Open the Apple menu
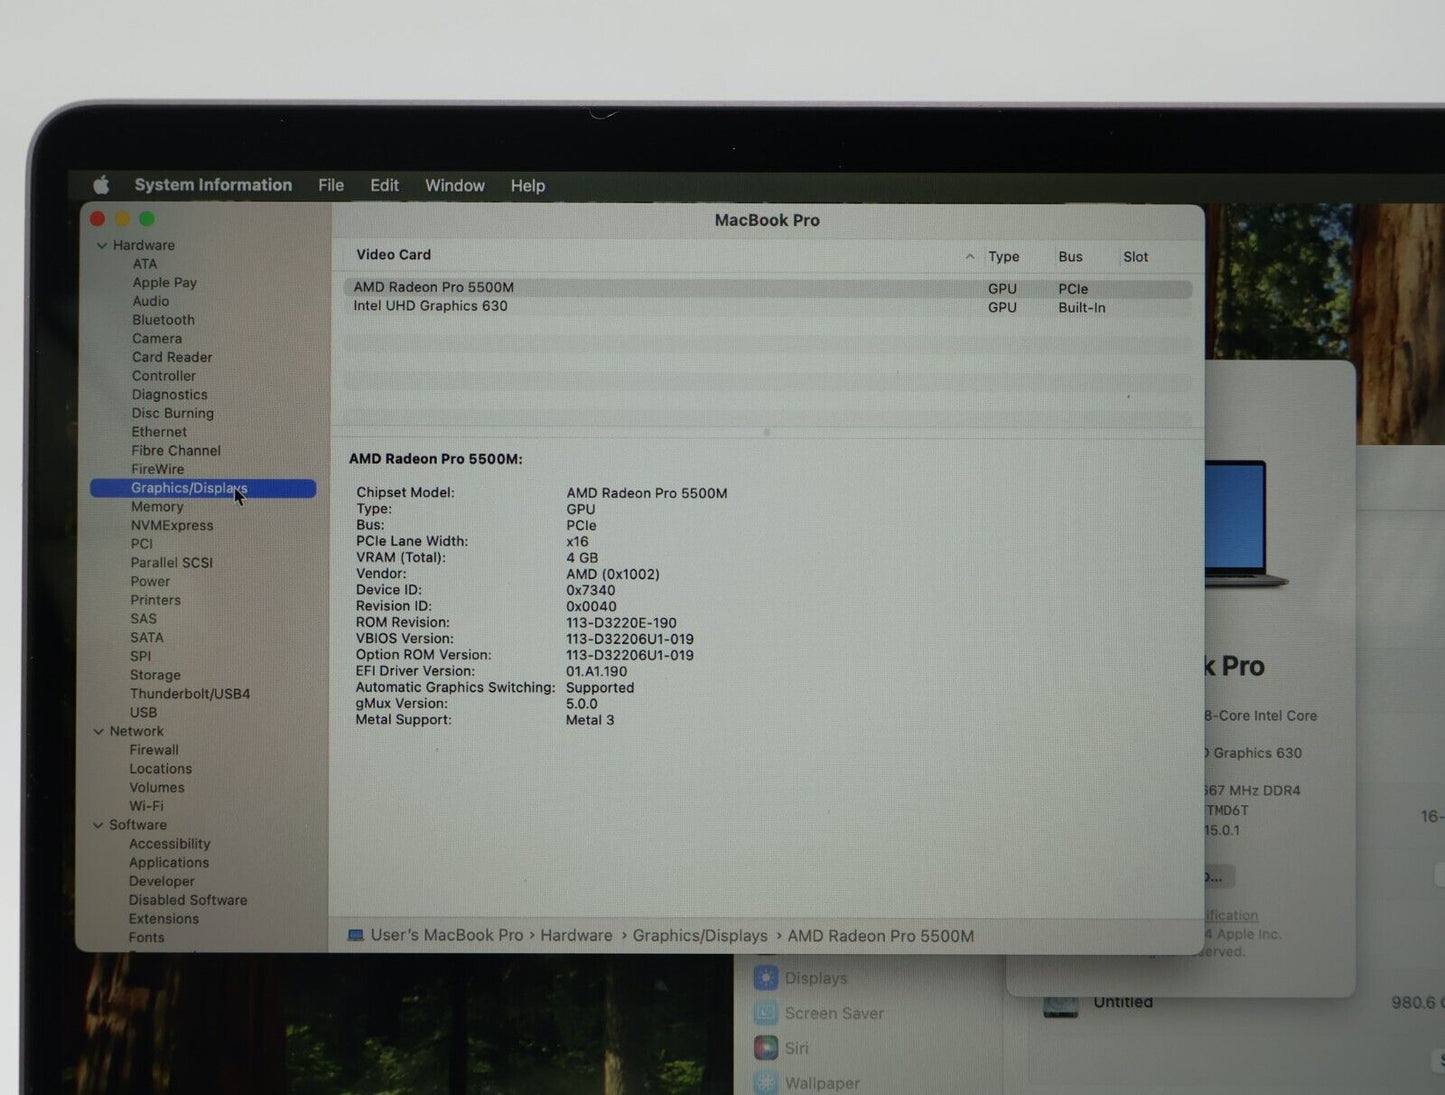The width and height of the screenshot is (1445, 1095). pyautogui.click(x=101, y=185)
